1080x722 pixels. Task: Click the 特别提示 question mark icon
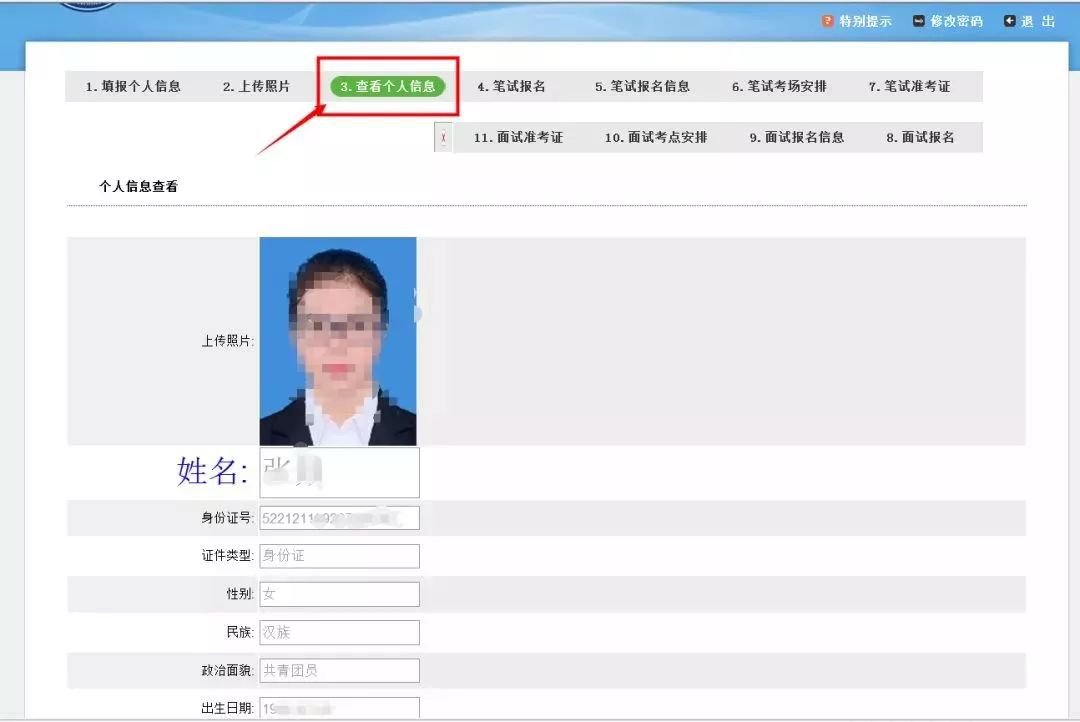pos(828,21)
